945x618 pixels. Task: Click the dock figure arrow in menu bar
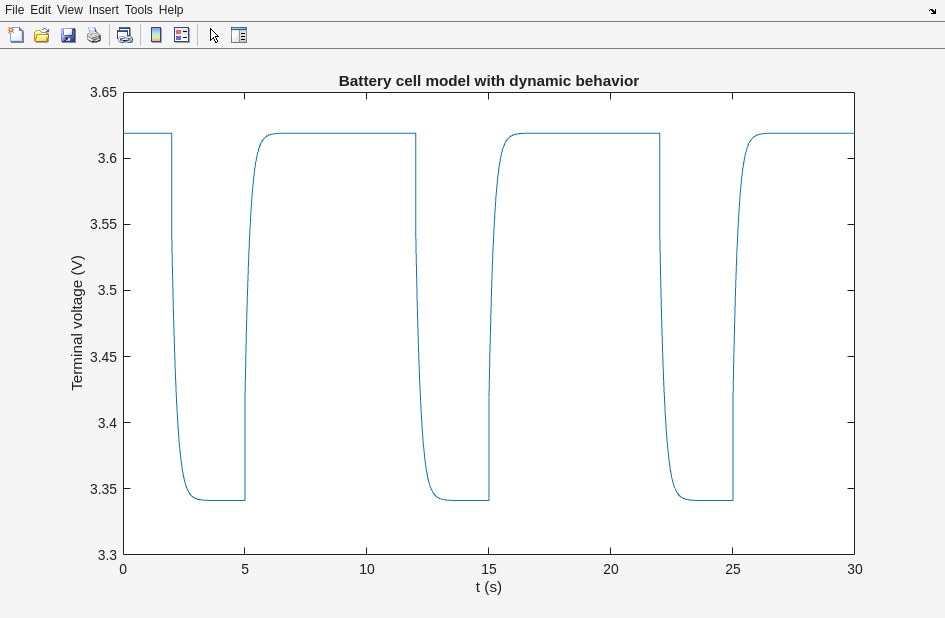tap(932, 10)
